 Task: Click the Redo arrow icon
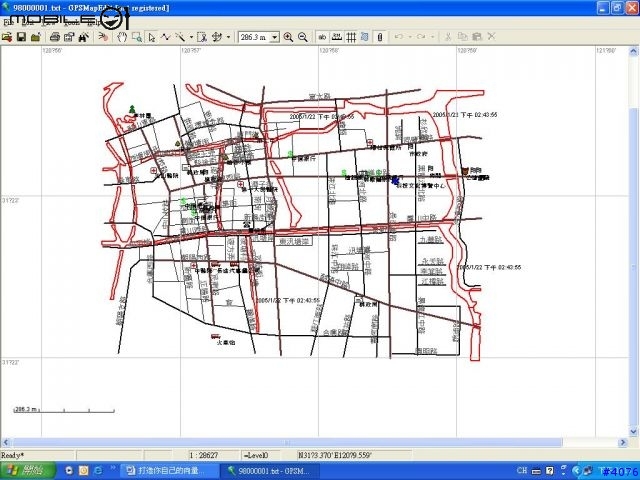click(x=421, y=37)
